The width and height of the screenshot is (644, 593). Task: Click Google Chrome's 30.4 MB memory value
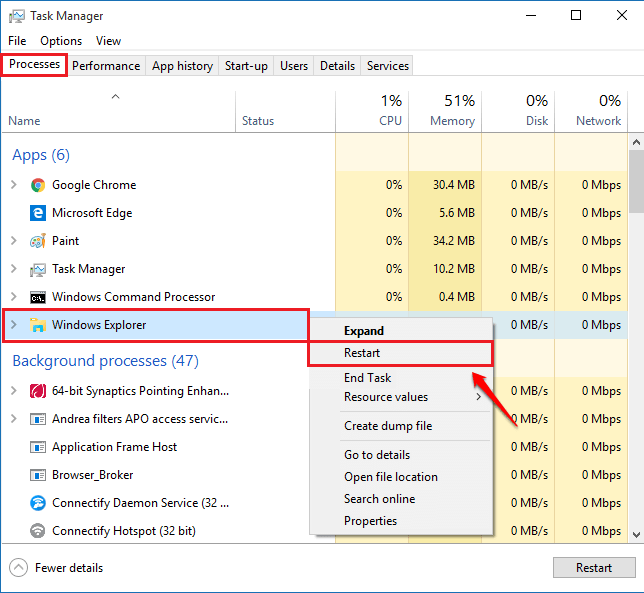coord(454,185)
